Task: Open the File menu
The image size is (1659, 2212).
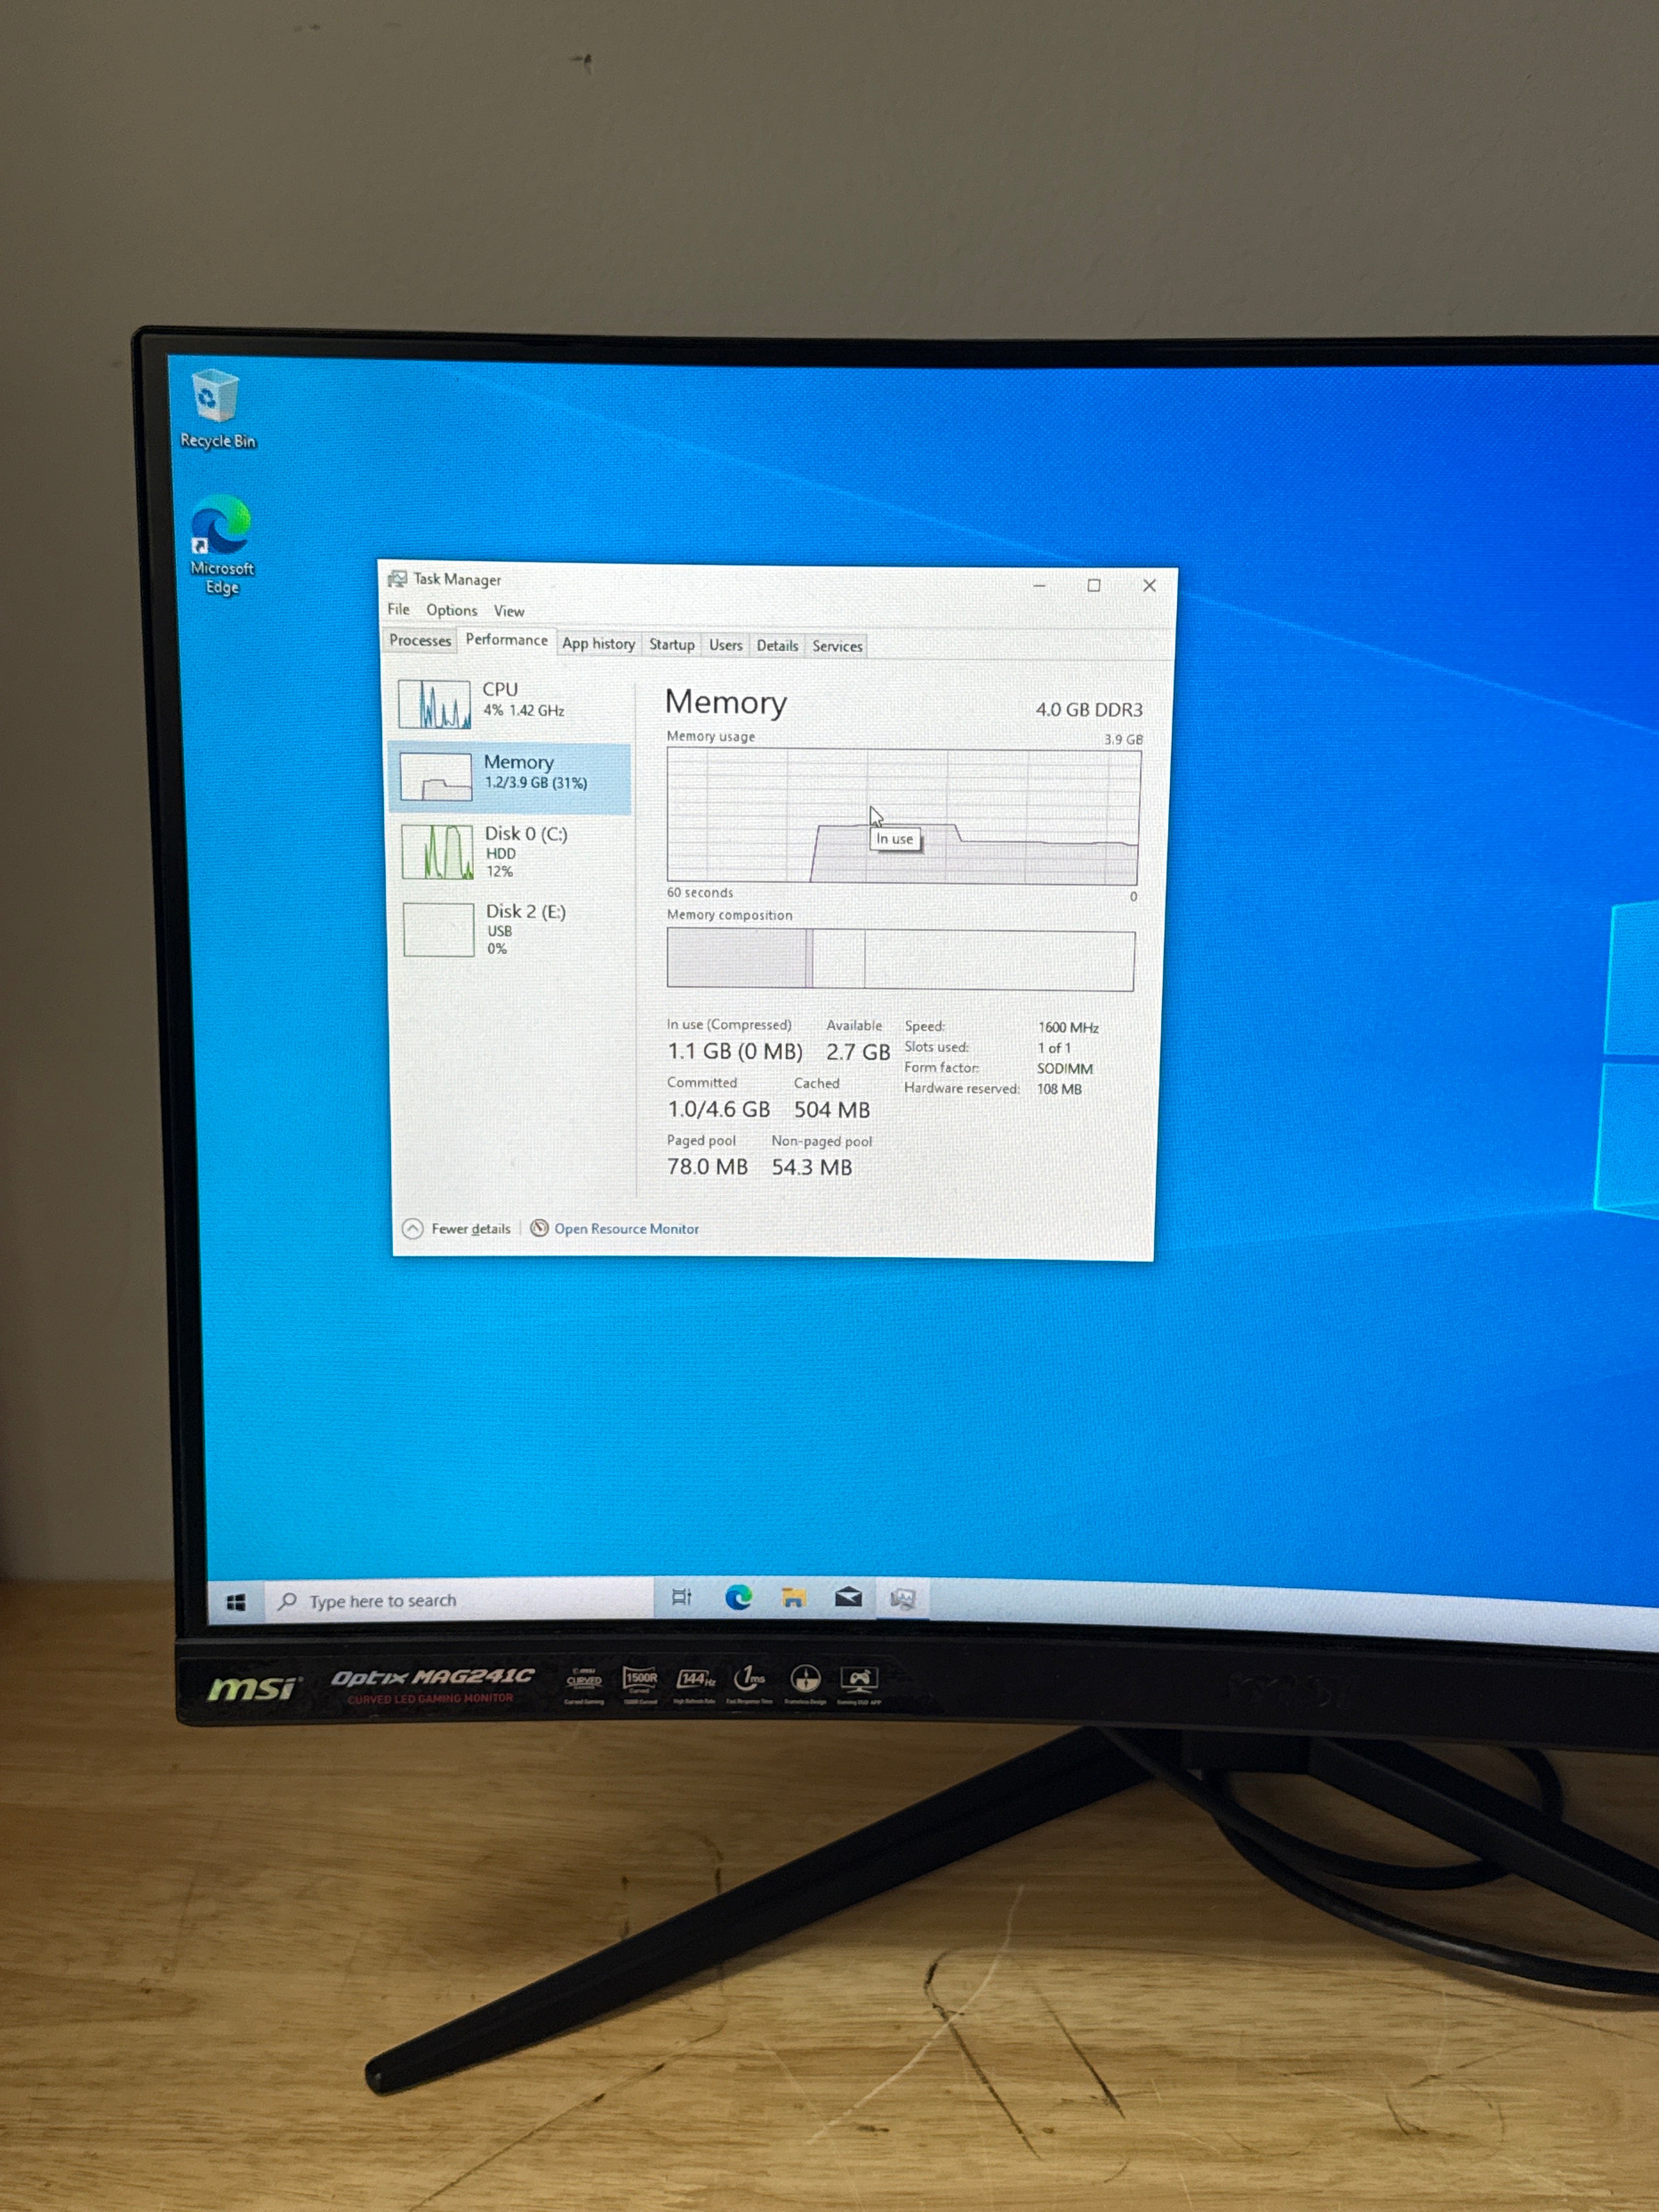Action: tap(398, 609)
